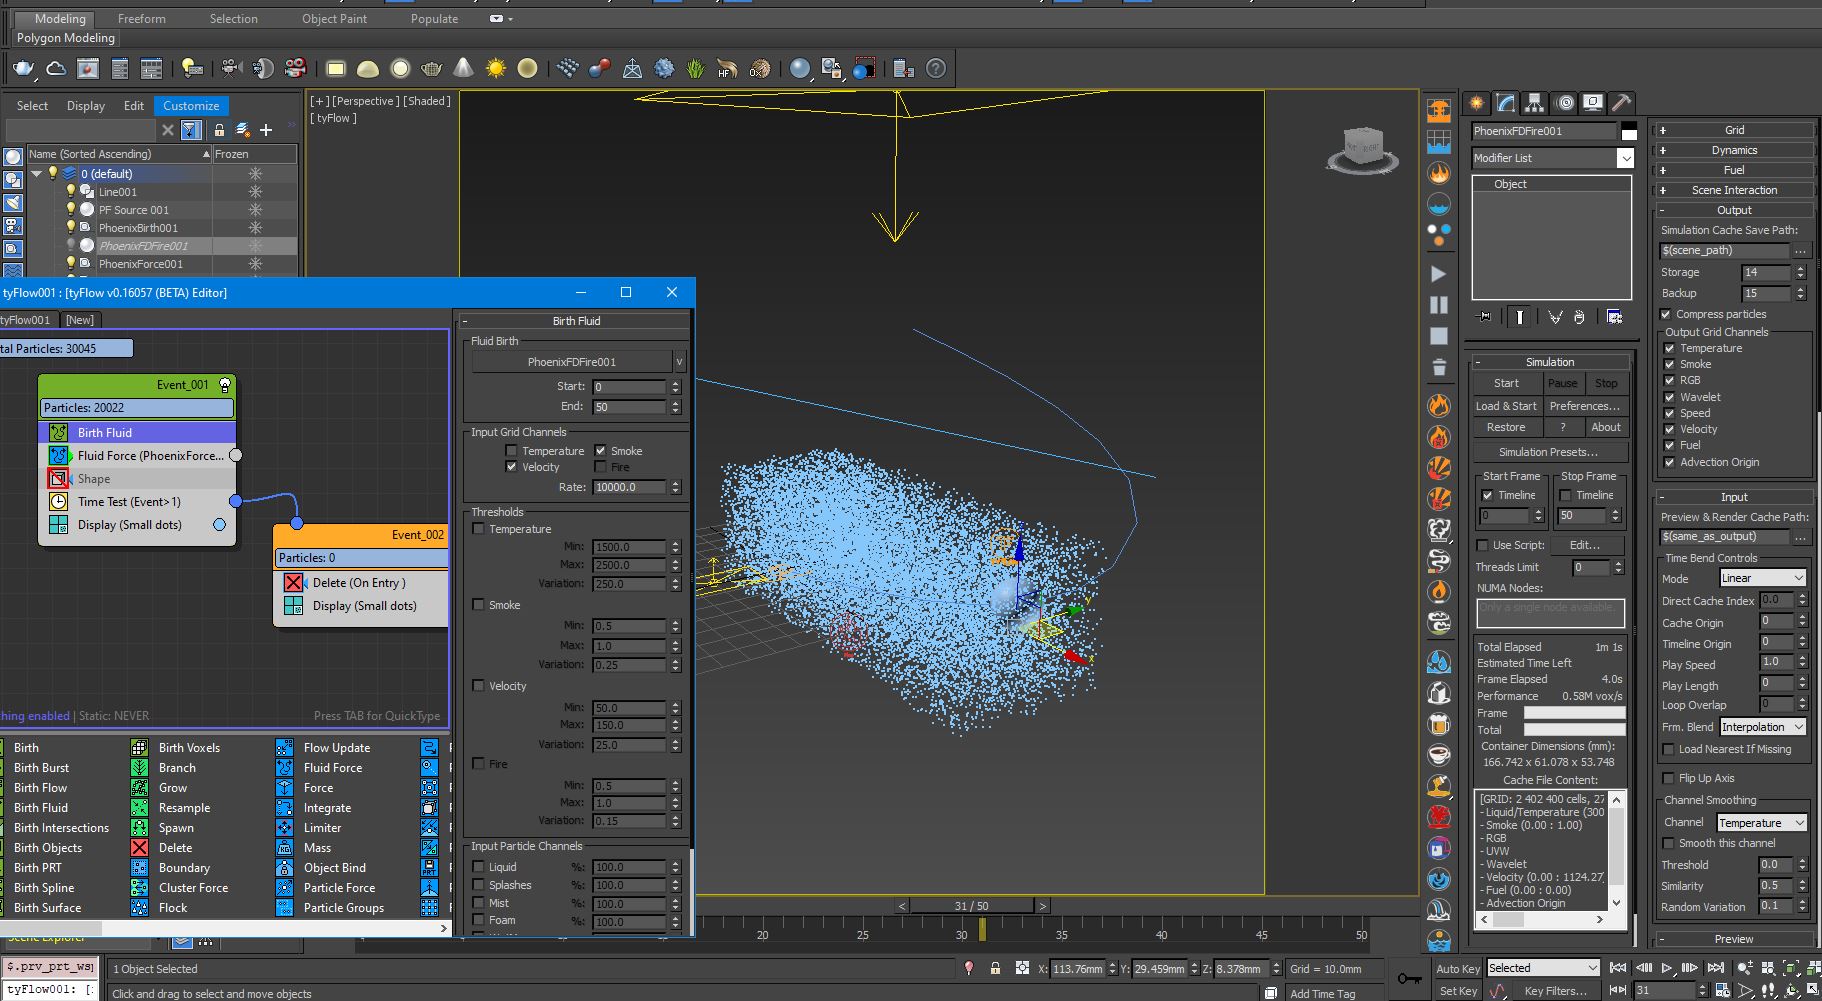The image size is (1822, 1001).
Task: Click the object color swatch beside PhoenixFDFire001
Action: 1629,131
